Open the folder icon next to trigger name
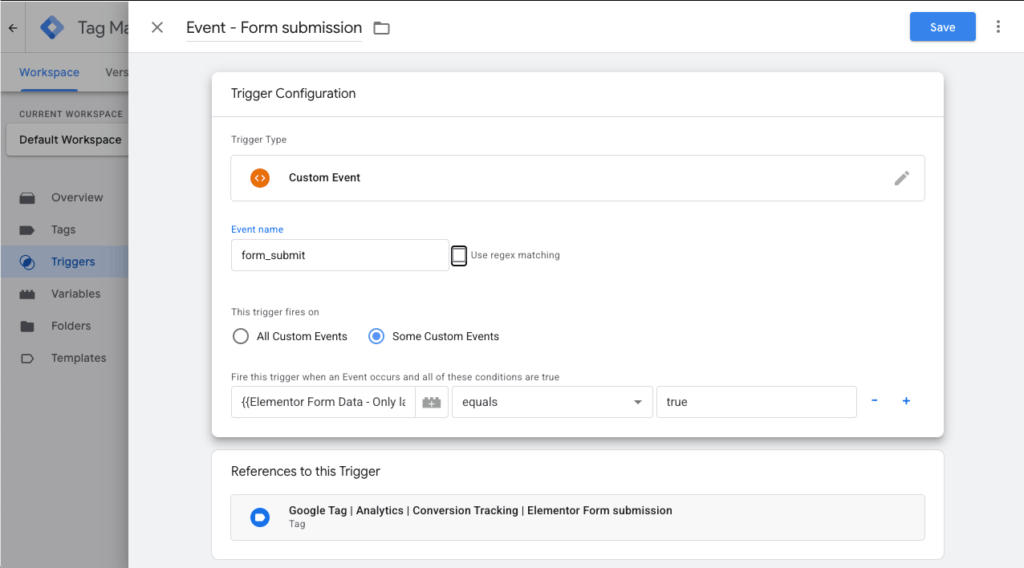The width and height of the screenshot is (1024, 568). coord(381,28)
